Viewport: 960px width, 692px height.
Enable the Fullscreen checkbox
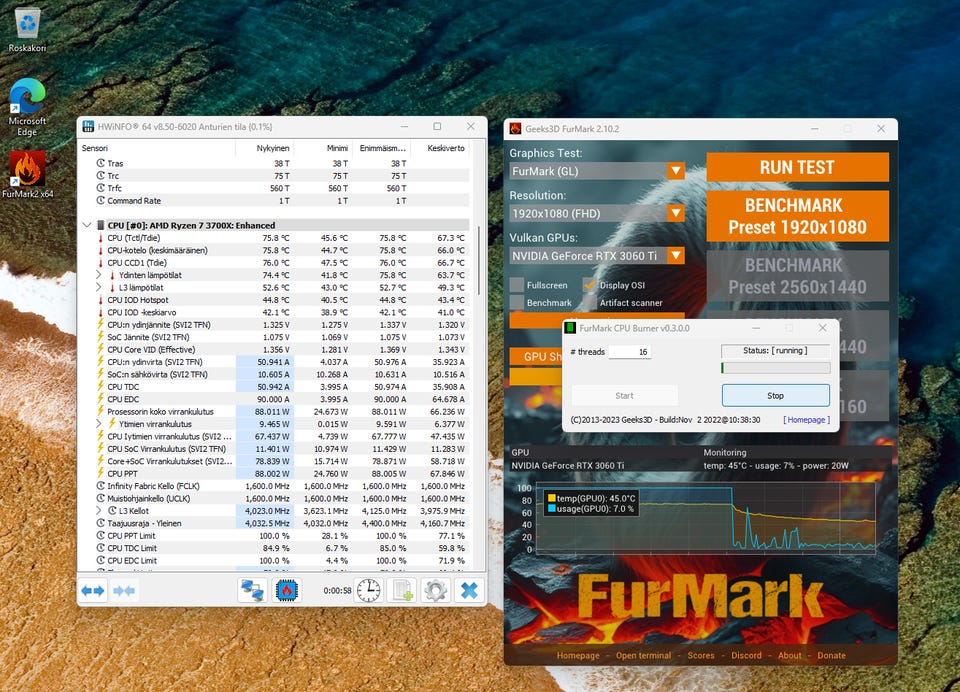pos(517,285)
